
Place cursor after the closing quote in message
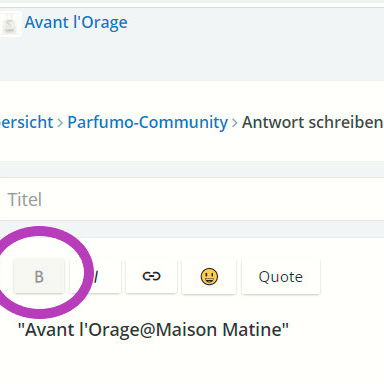[289, 330]
